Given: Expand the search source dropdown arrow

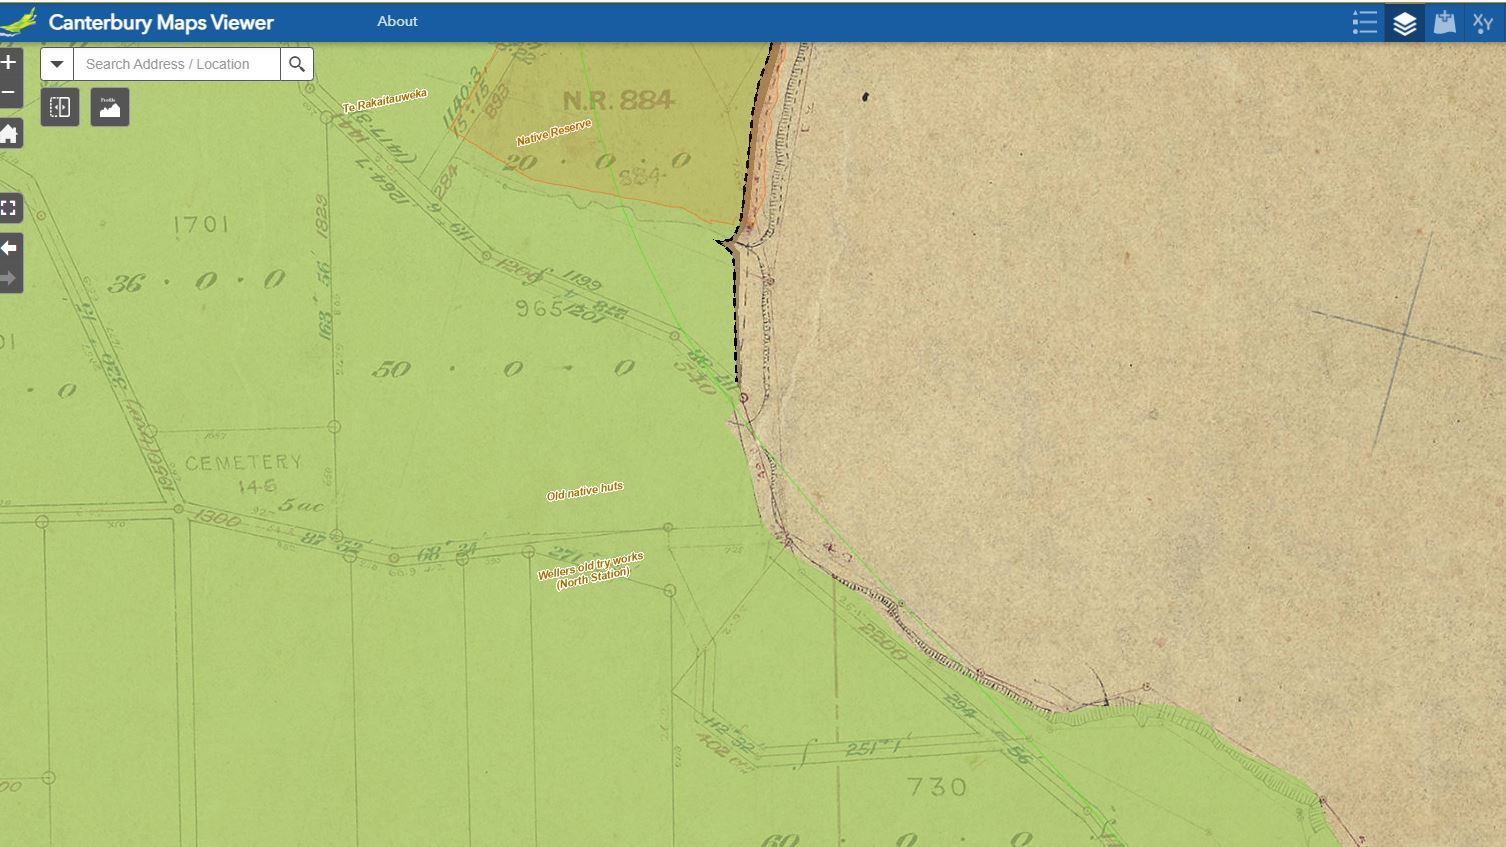Looking at the screenshot, I should tap(57, 64).
